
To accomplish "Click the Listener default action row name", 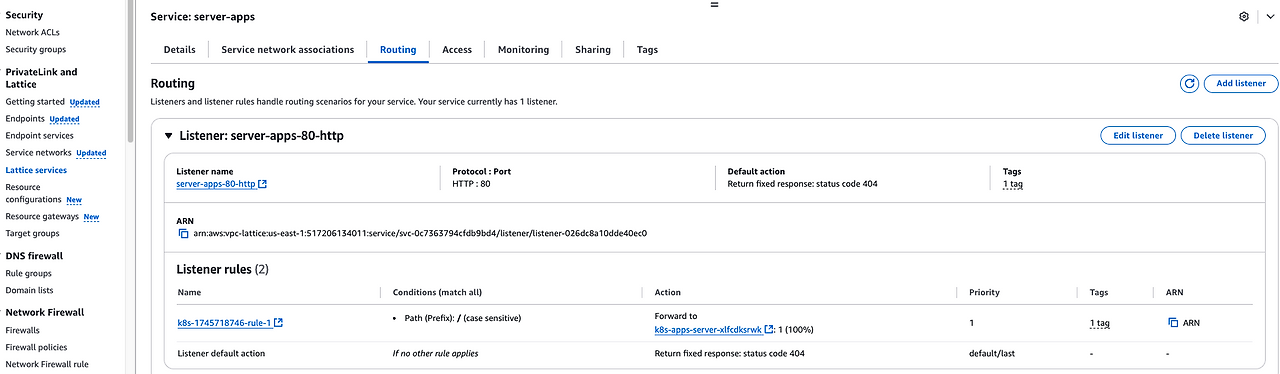I will pyautogui.click(x=221, y=353).
